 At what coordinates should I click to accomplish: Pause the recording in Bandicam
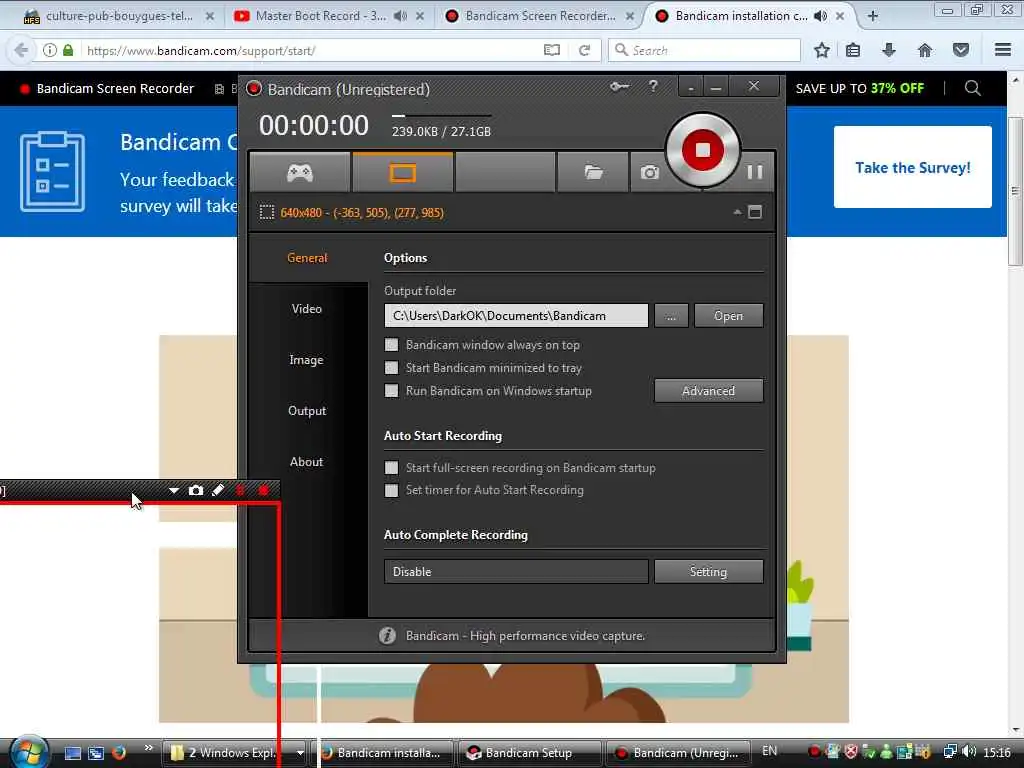[754, 172]
